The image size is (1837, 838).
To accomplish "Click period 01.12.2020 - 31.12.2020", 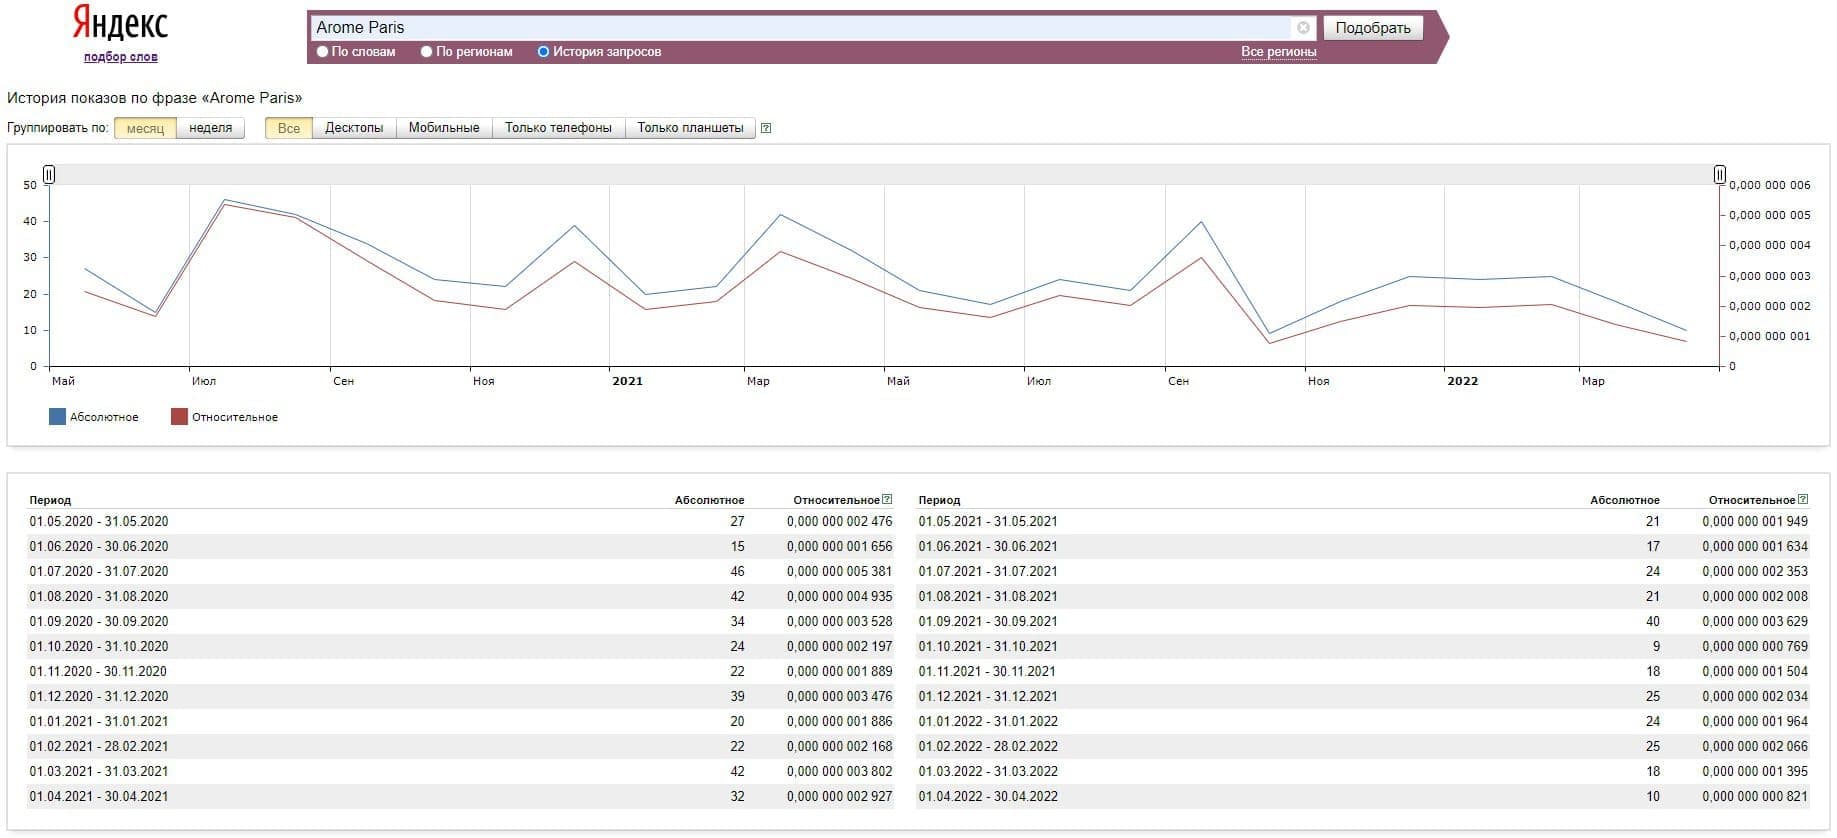I will pos(99,697).
